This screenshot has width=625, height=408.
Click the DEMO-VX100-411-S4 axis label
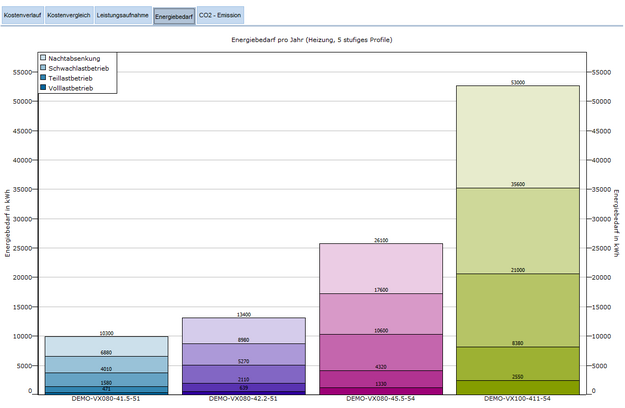[517, 398]
